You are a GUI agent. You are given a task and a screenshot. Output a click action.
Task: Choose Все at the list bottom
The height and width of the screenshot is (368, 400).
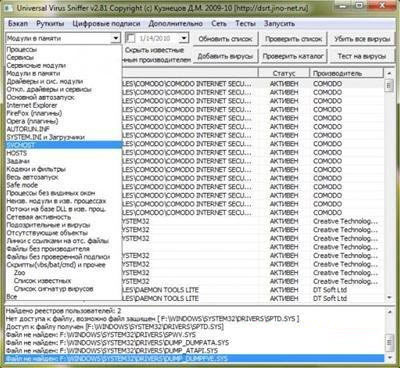coord(63,296)
